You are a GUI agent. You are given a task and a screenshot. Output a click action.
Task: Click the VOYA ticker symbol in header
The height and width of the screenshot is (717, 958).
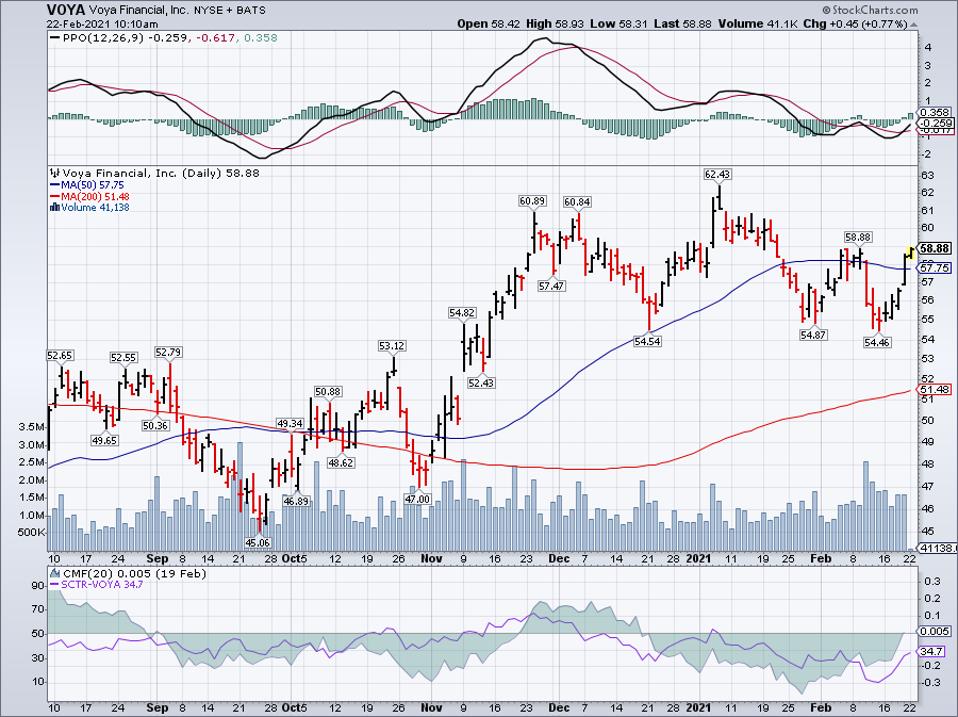[65, 10]
